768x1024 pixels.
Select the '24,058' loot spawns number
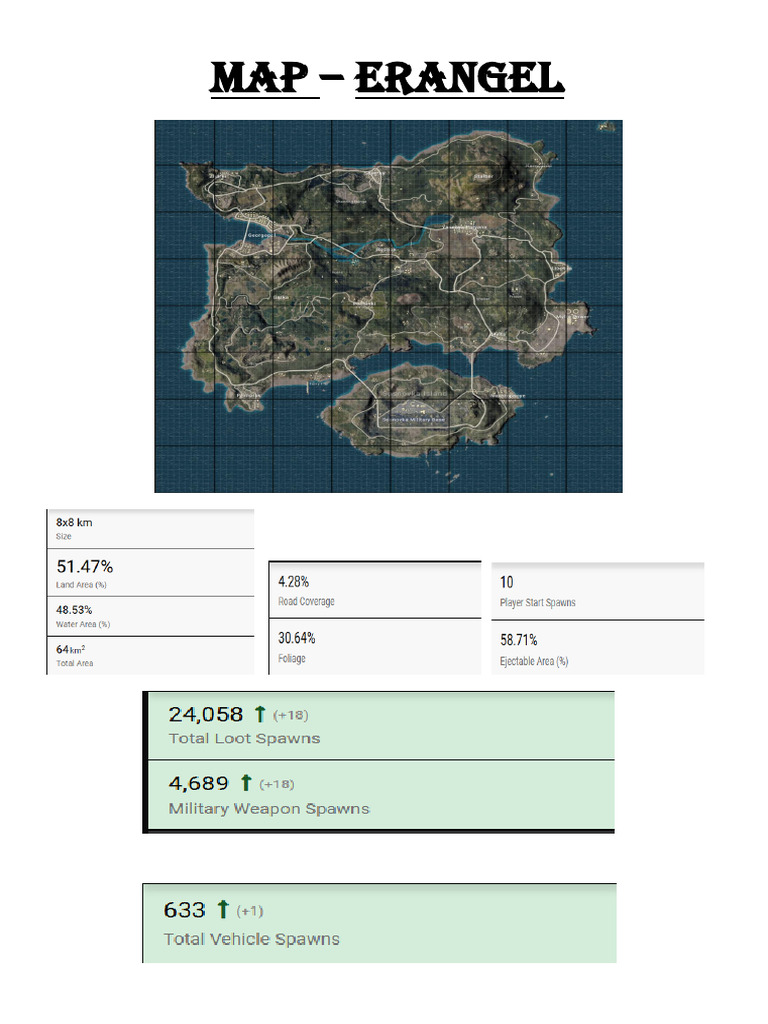[206, 714]
